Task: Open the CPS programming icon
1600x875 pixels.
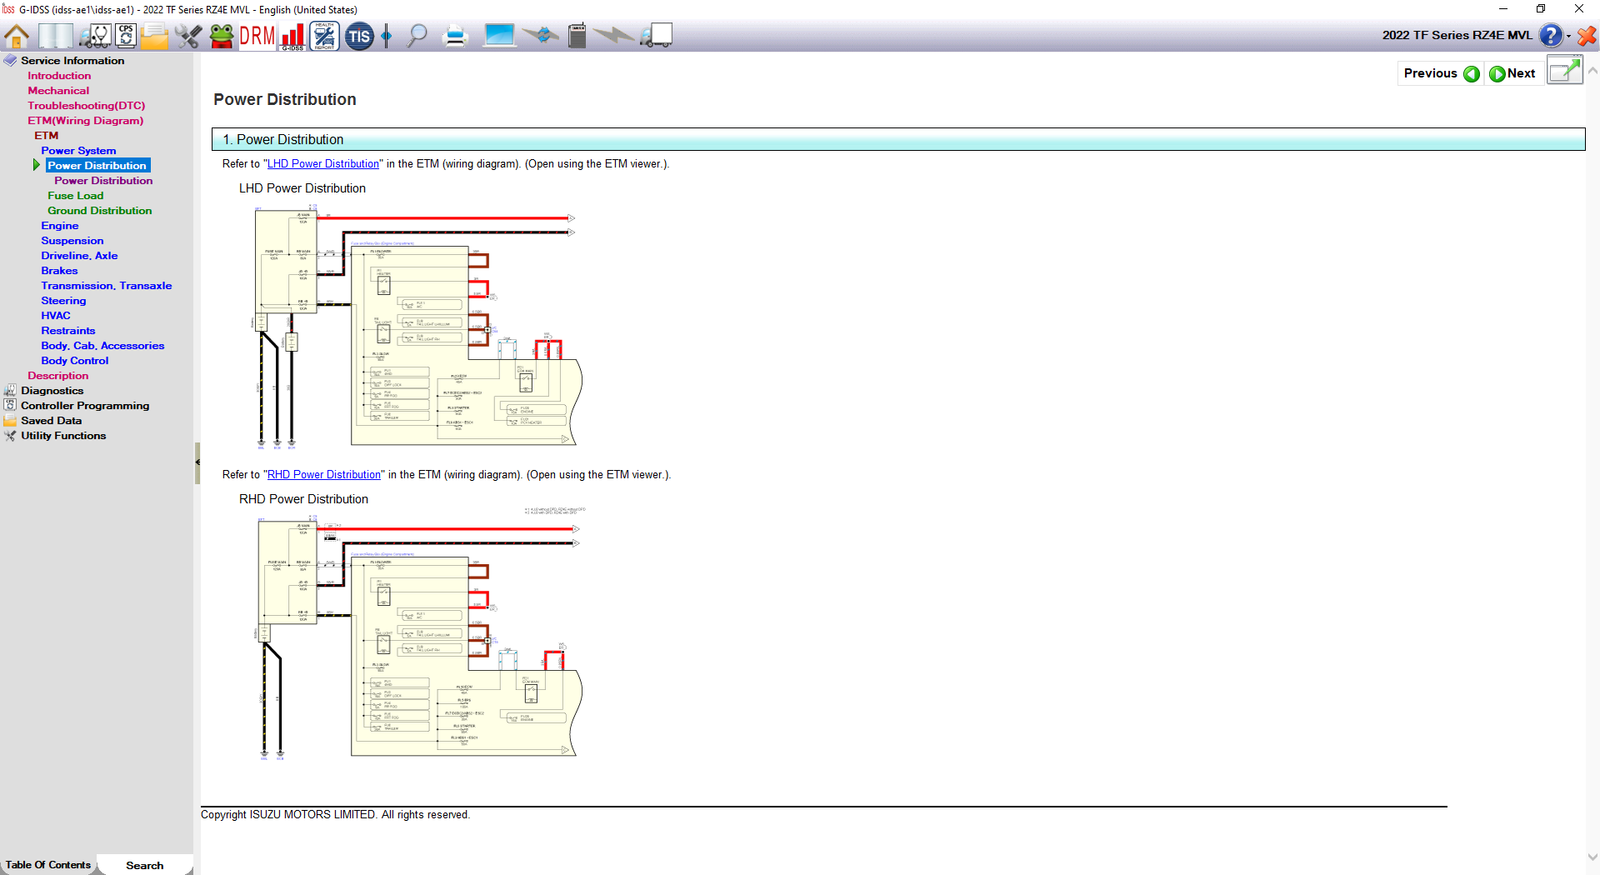Action: click(x=126, y=36)
